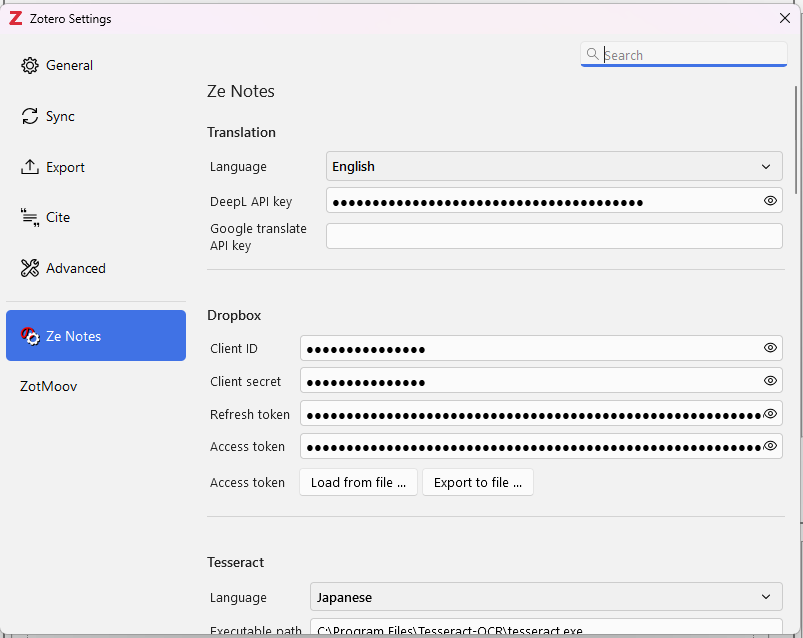Click the General gear icon
The width and height of the screenshot is (803, 638).
point(30,66)
